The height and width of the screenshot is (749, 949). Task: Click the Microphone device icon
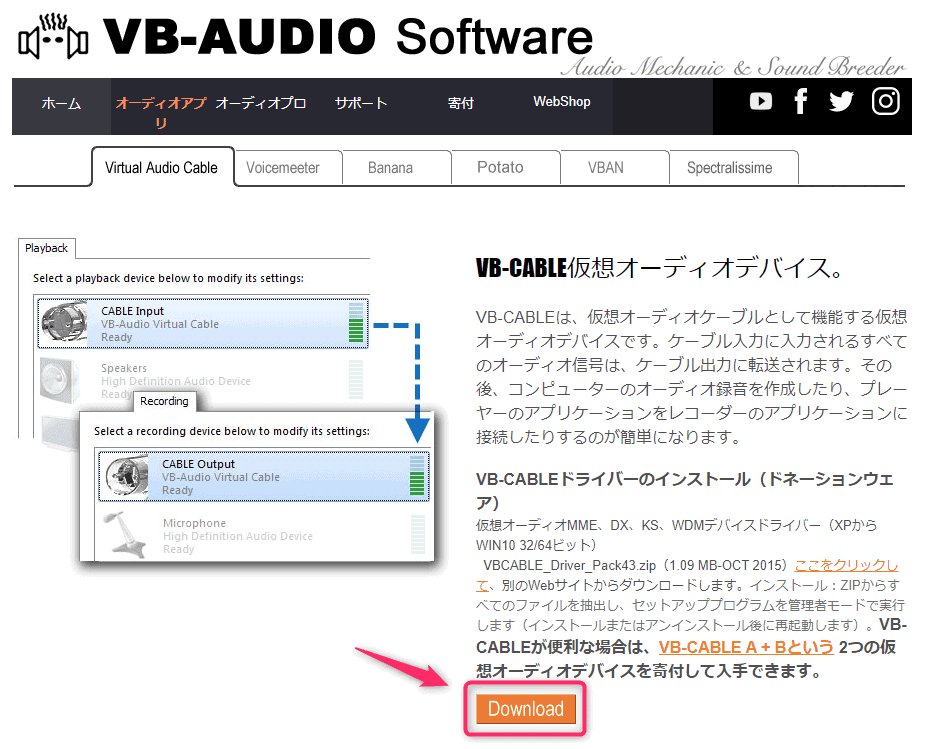(127, 534)
